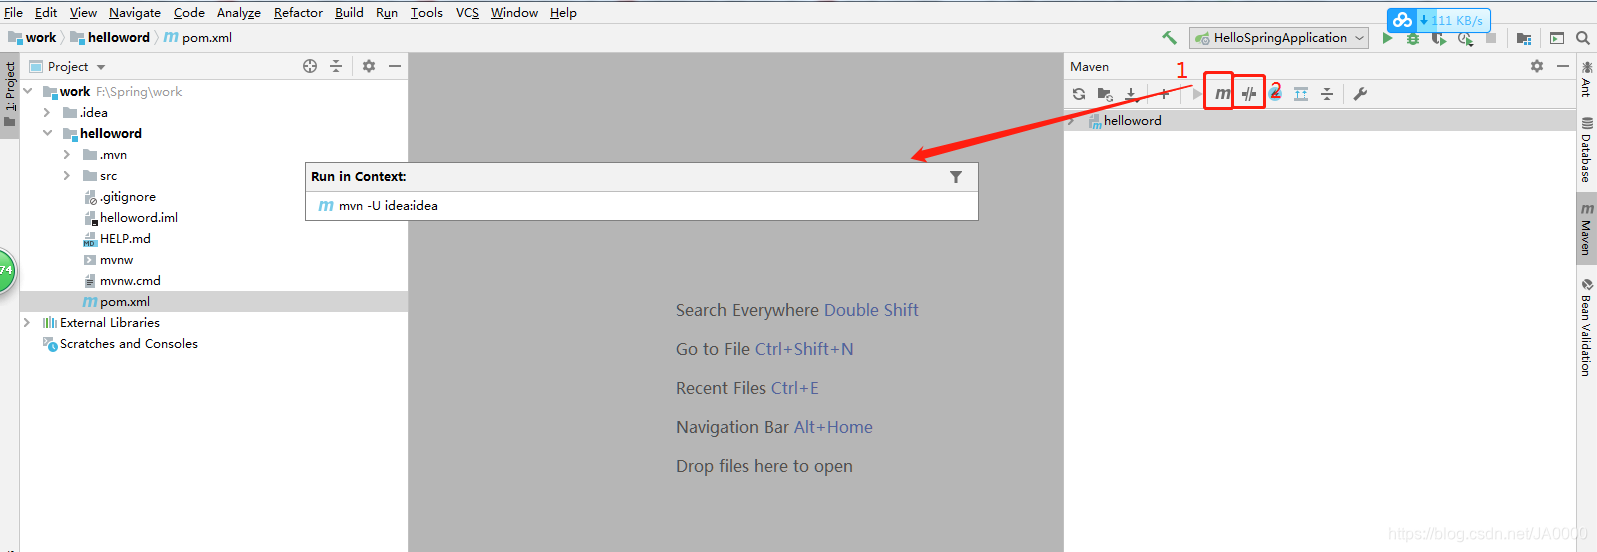The height and width of the screenshot is (552, 1597).
Task: Expand helloword node in Maven panel
Action: coord(1072,121)
